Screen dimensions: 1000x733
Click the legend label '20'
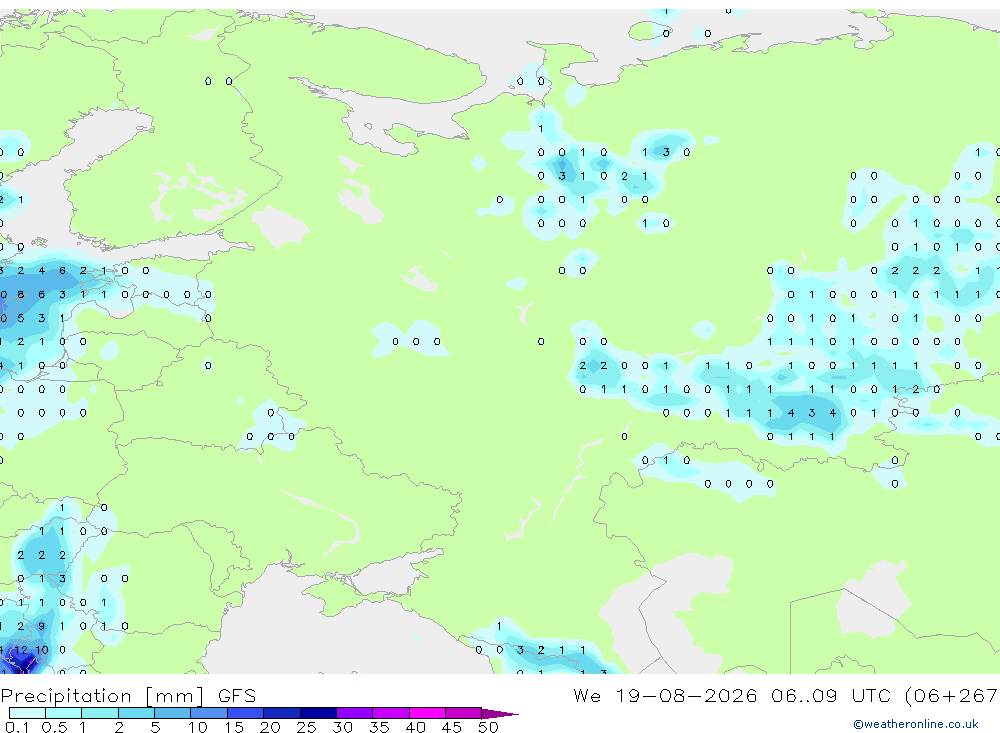coord(270,727)
